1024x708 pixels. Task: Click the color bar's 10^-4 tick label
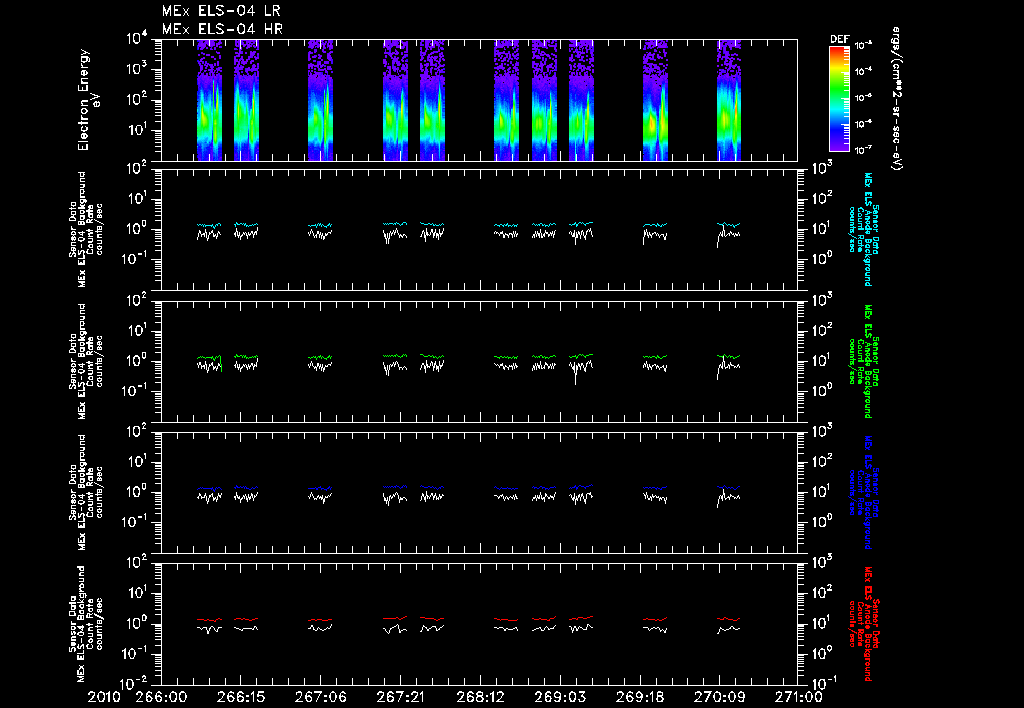pos(863,71)
